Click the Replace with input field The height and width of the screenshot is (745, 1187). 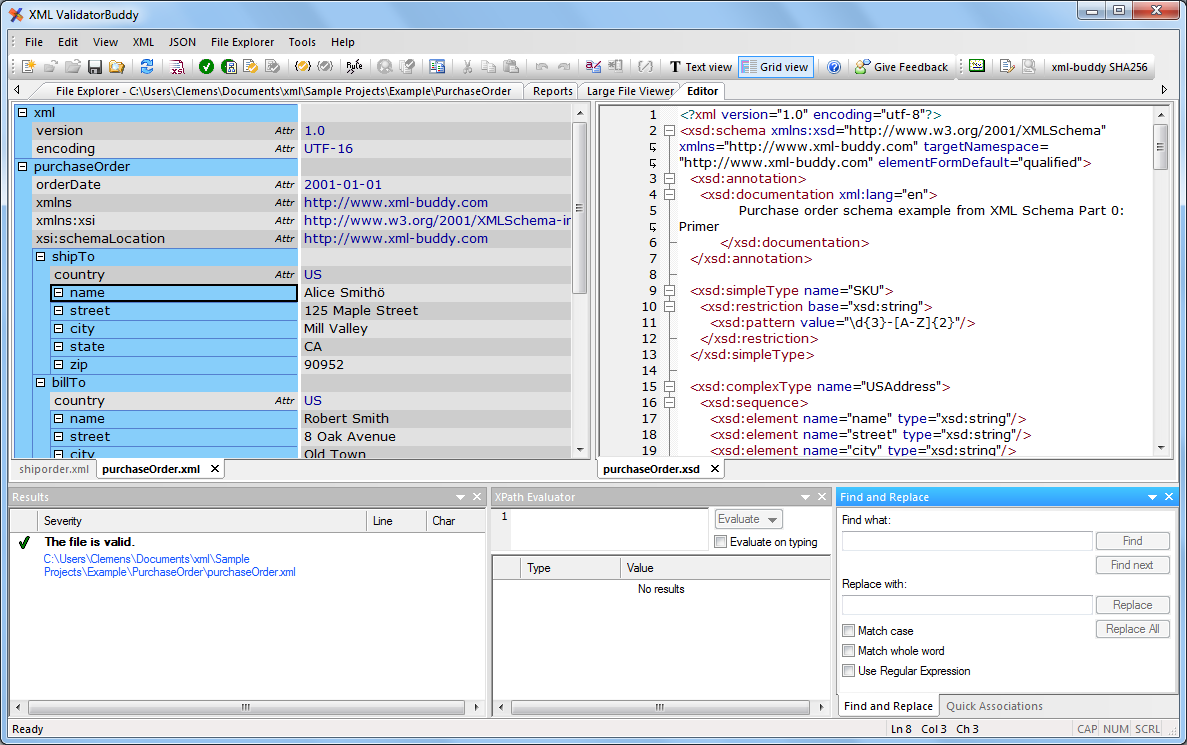coord(967,605)
